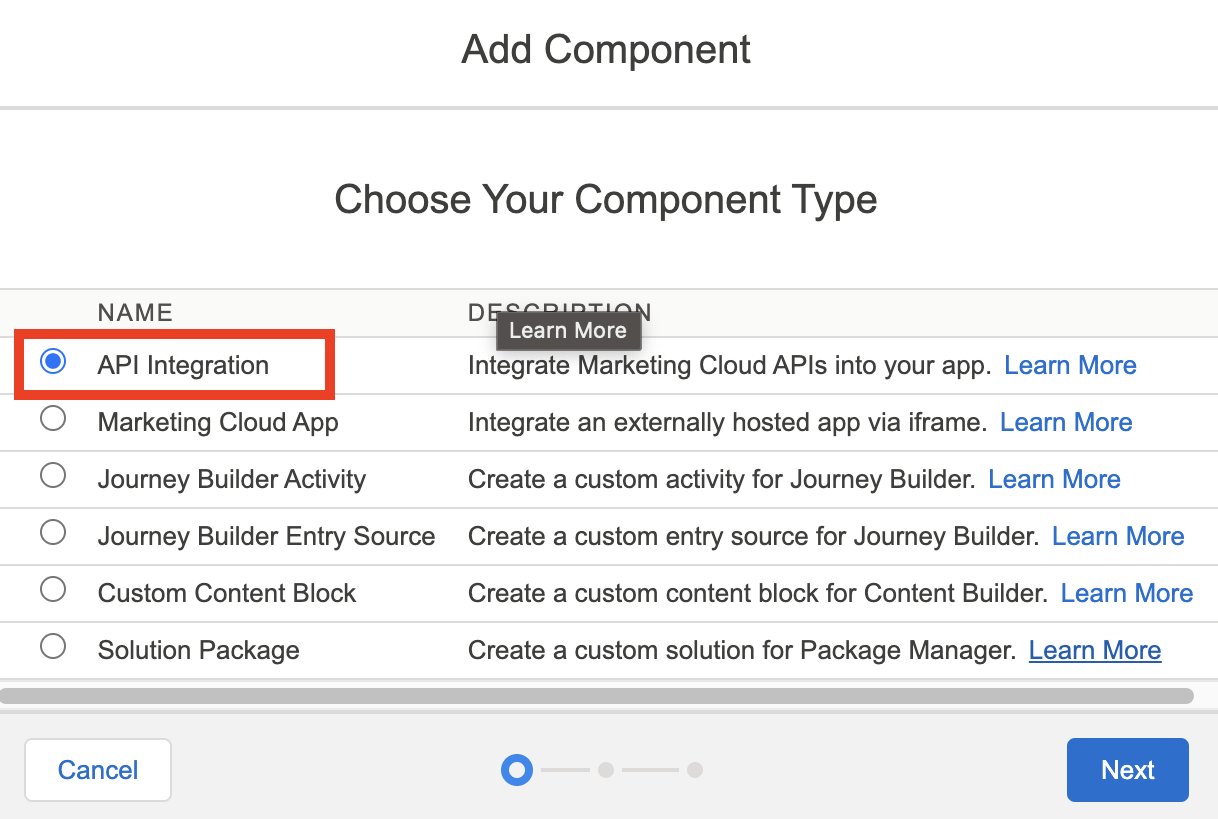
Task: Click the 'Journey Builder Entry Source' label text
Action: coord(266,536)
